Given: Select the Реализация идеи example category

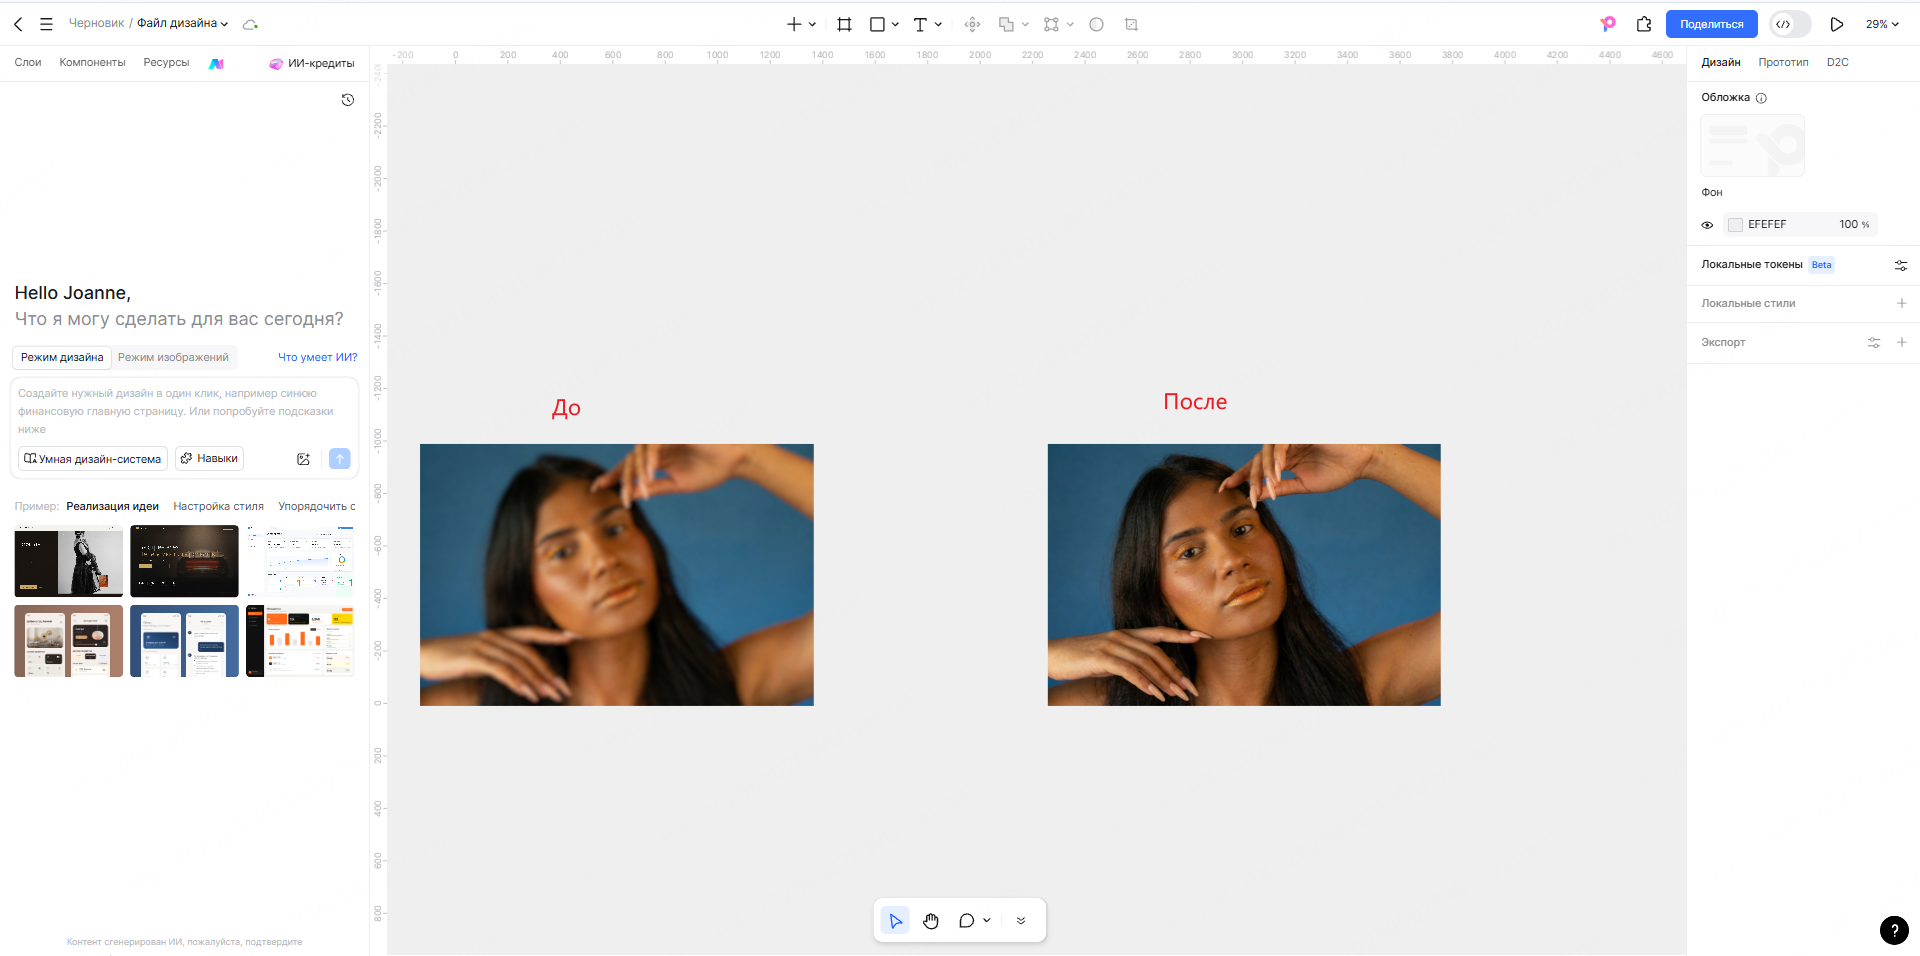Looking at the screenshot, I should pos(112,506).
